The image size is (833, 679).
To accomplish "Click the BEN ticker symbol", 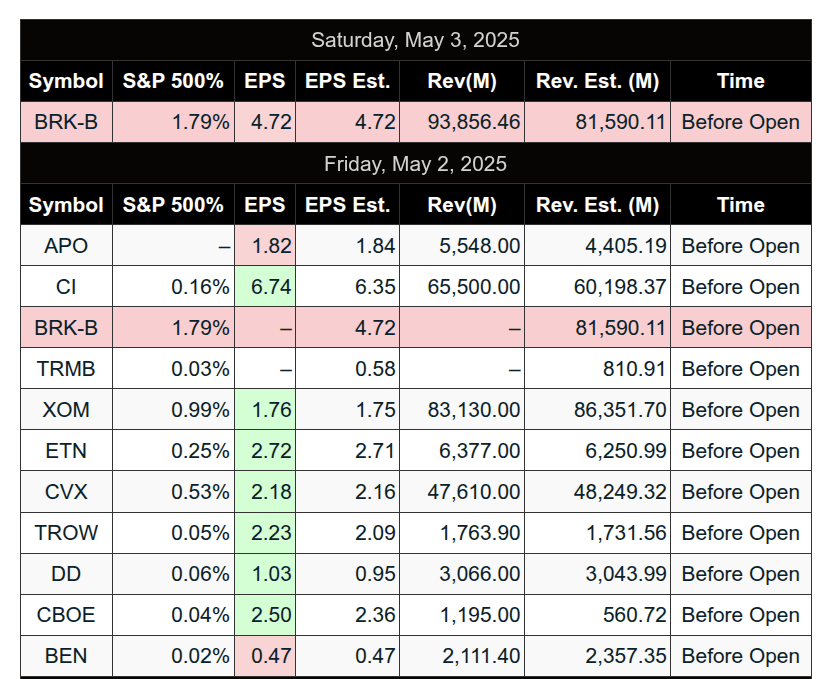I will [66, 656].
